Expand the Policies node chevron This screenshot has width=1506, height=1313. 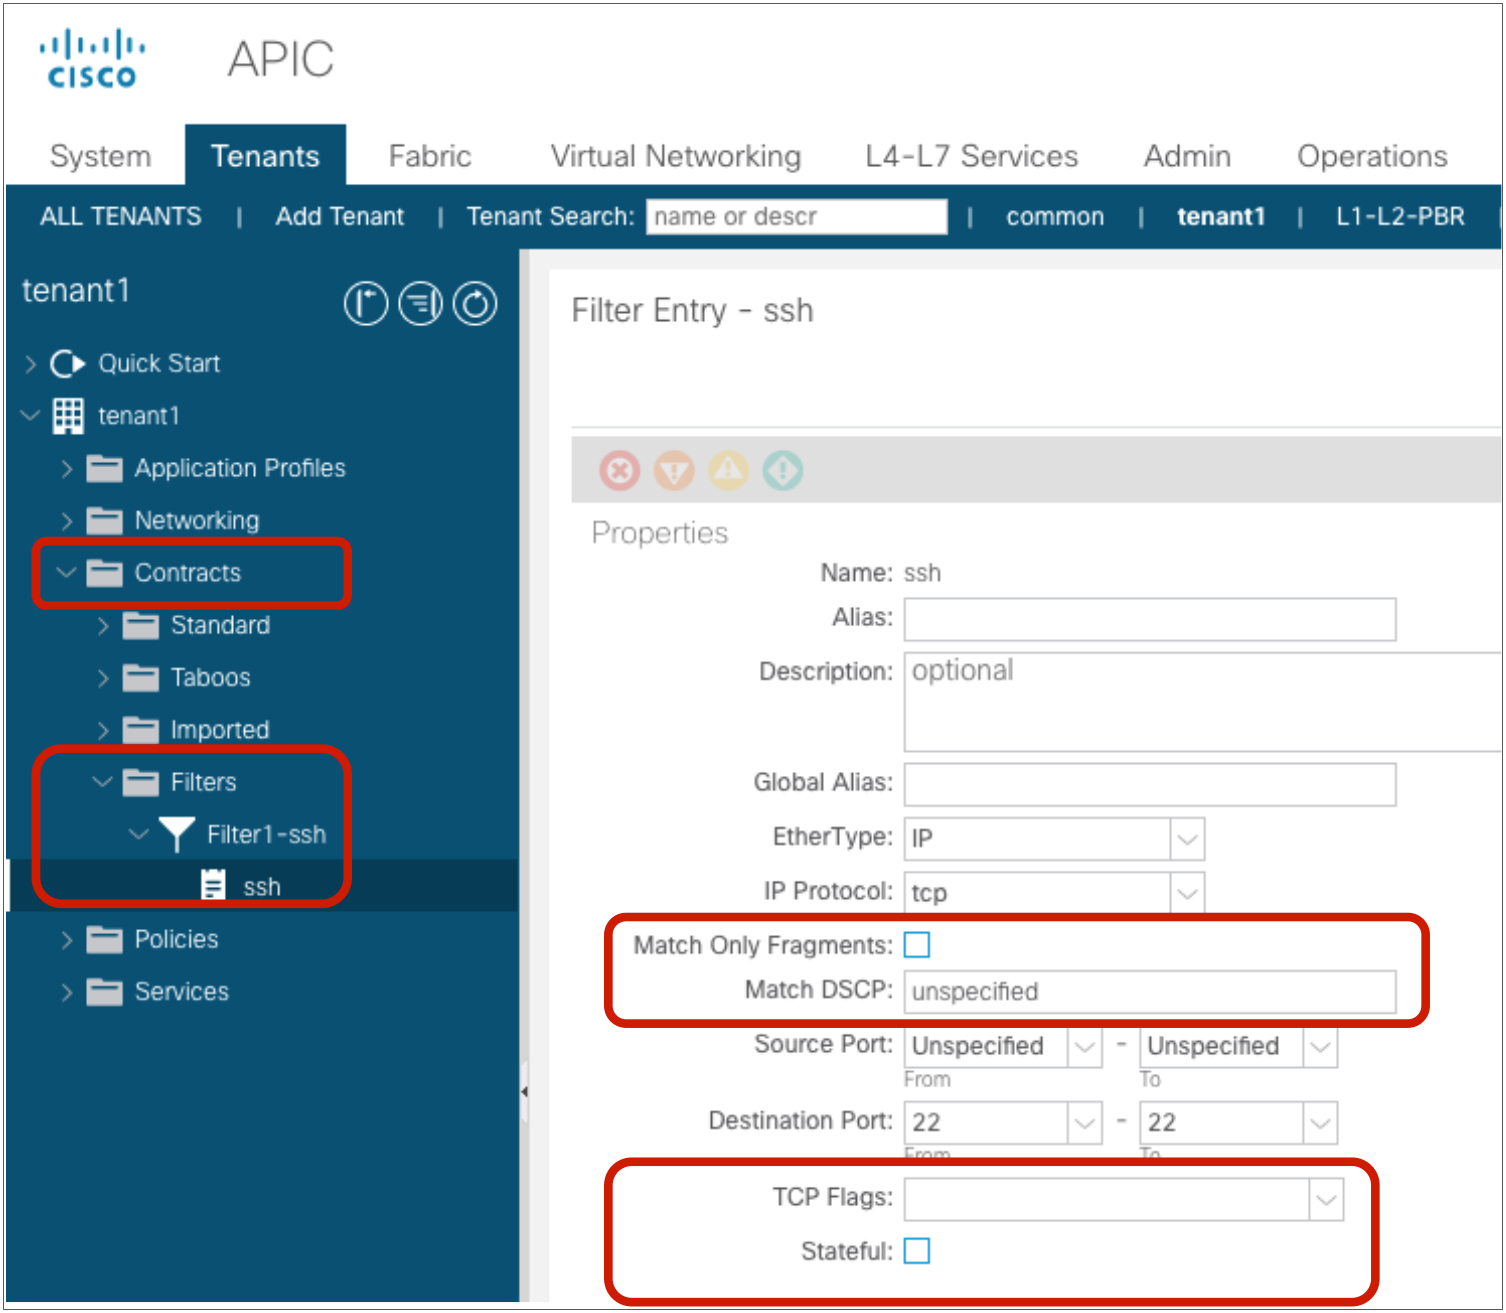(x=67, y=939)
